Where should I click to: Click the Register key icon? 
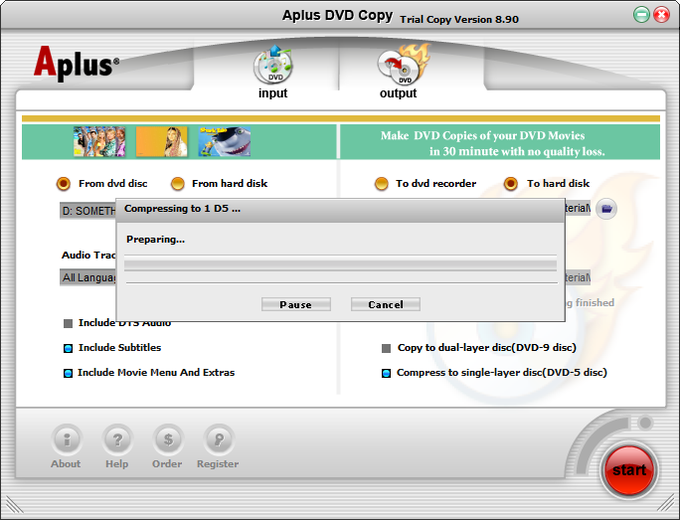219,439
